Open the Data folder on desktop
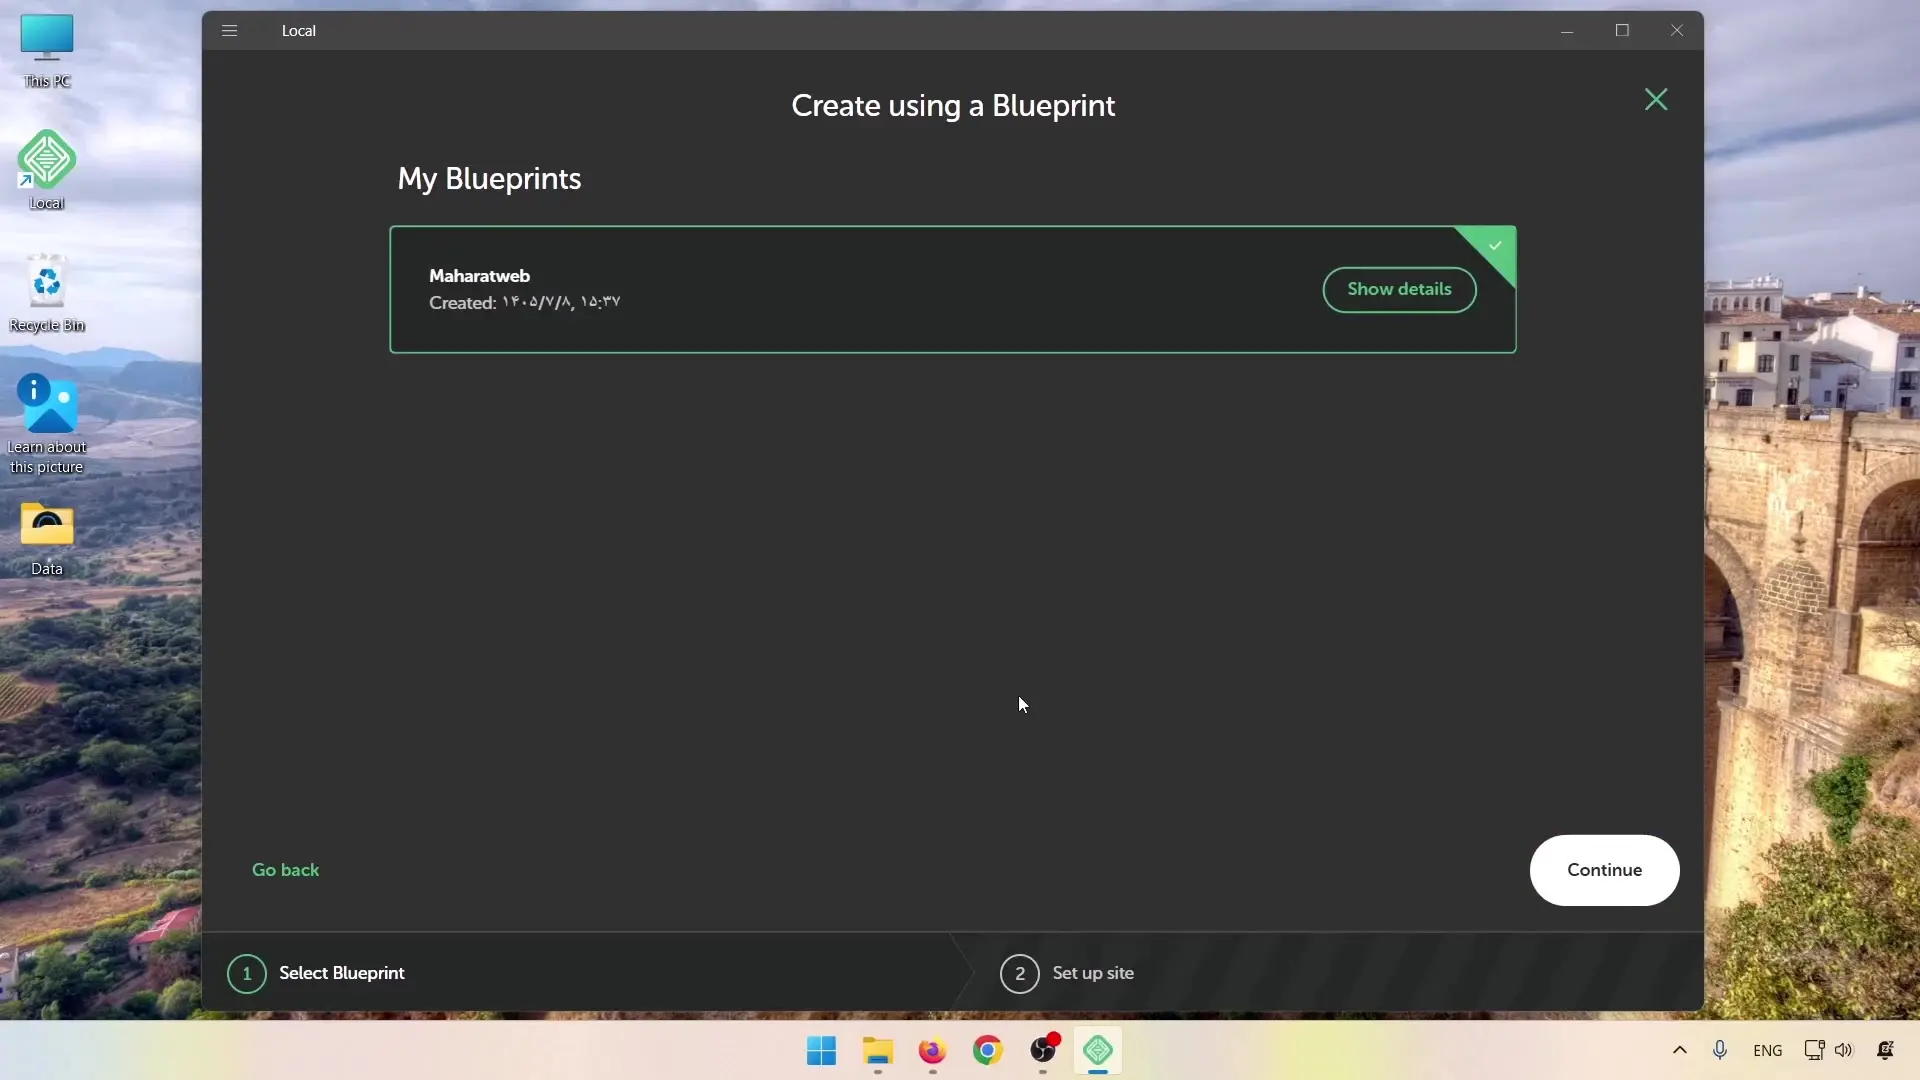Viewport: 1920px width, 1080px height. (x=47, y=539)
